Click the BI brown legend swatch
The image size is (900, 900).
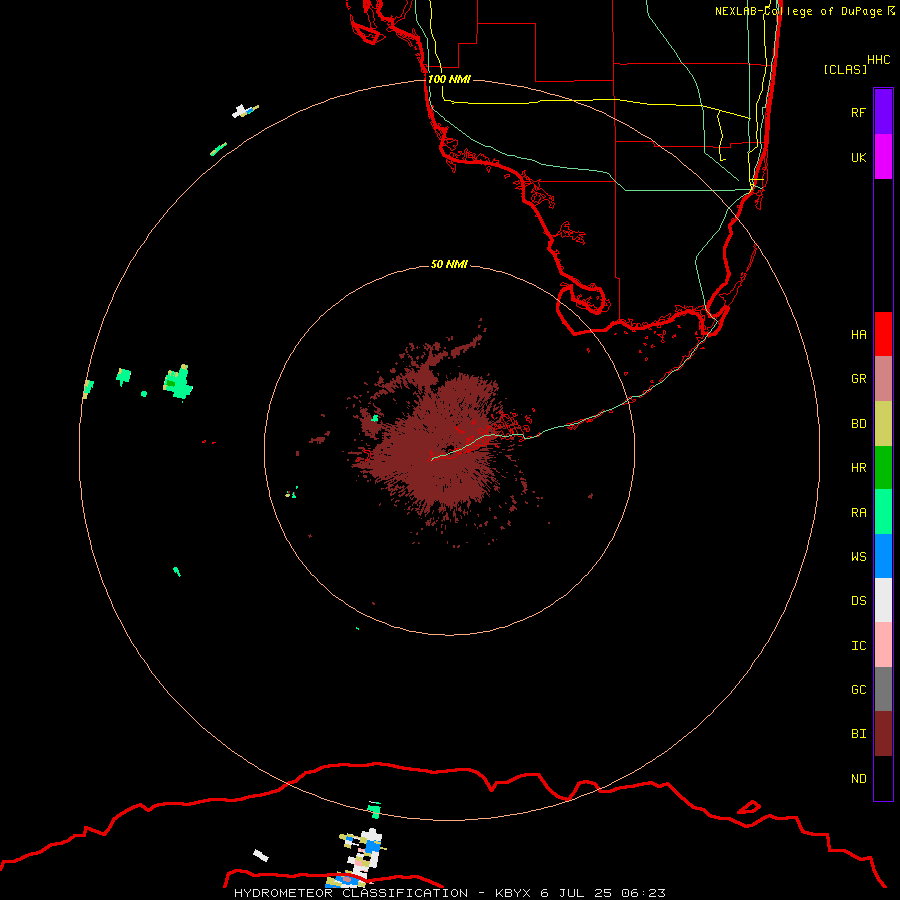click(x=883, y=734)
